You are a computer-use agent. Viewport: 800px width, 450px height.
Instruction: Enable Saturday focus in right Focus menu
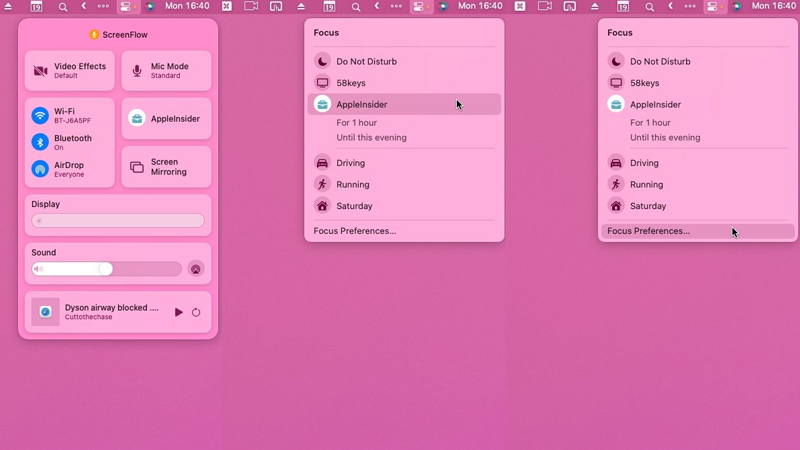[697, 206]
